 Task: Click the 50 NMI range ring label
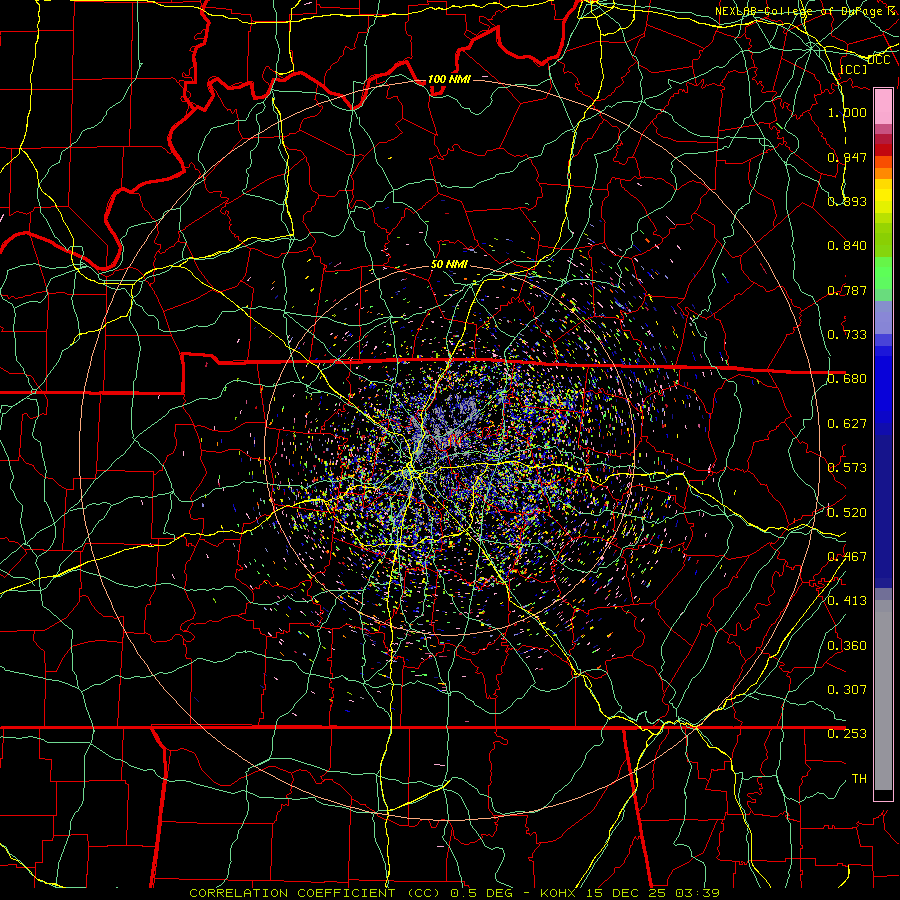tap(449, 264)
